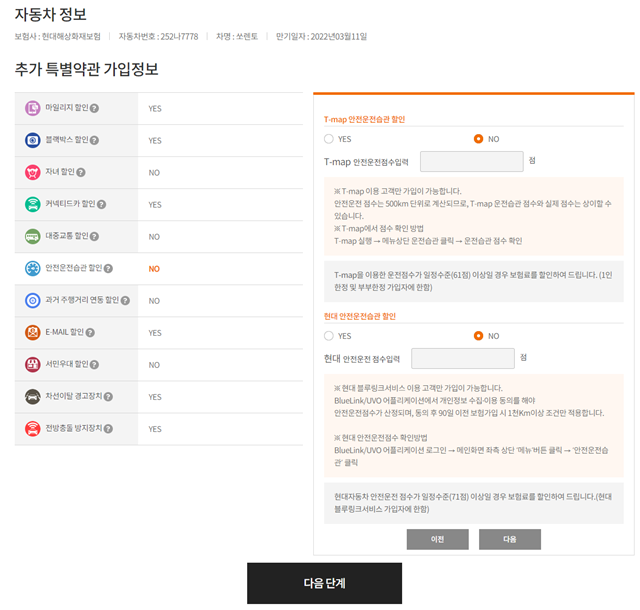This screenshot has width=640, height=610.
Task: Open help for 블랙박스 할인
Action: (x=94, y=140)
